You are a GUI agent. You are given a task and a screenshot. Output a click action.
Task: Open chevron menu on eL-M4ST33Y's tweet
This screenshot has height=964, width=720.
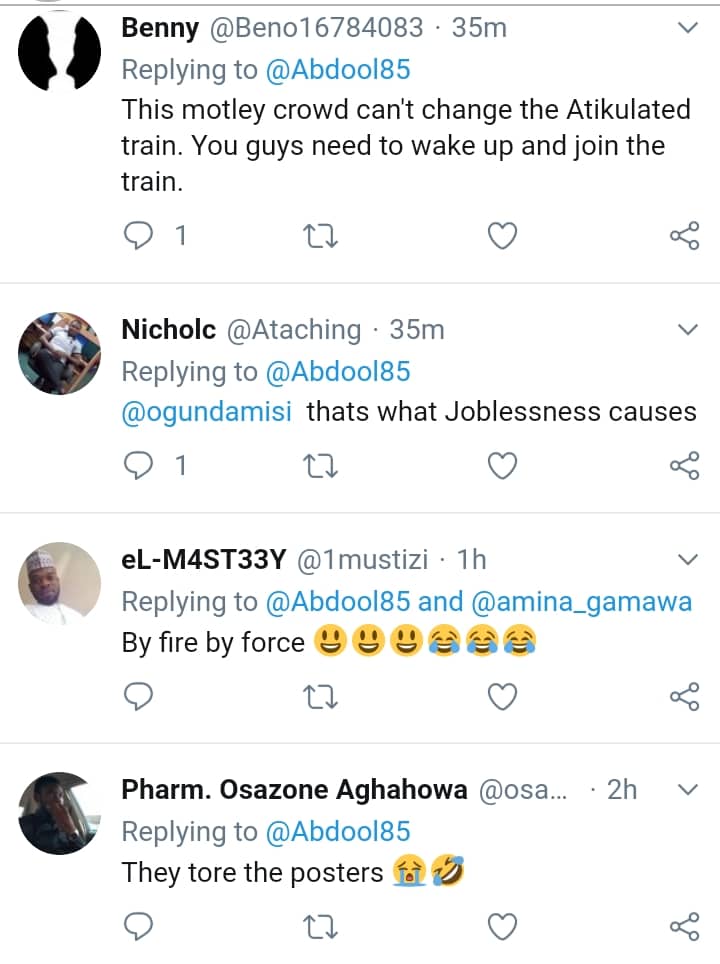point(687,559)
